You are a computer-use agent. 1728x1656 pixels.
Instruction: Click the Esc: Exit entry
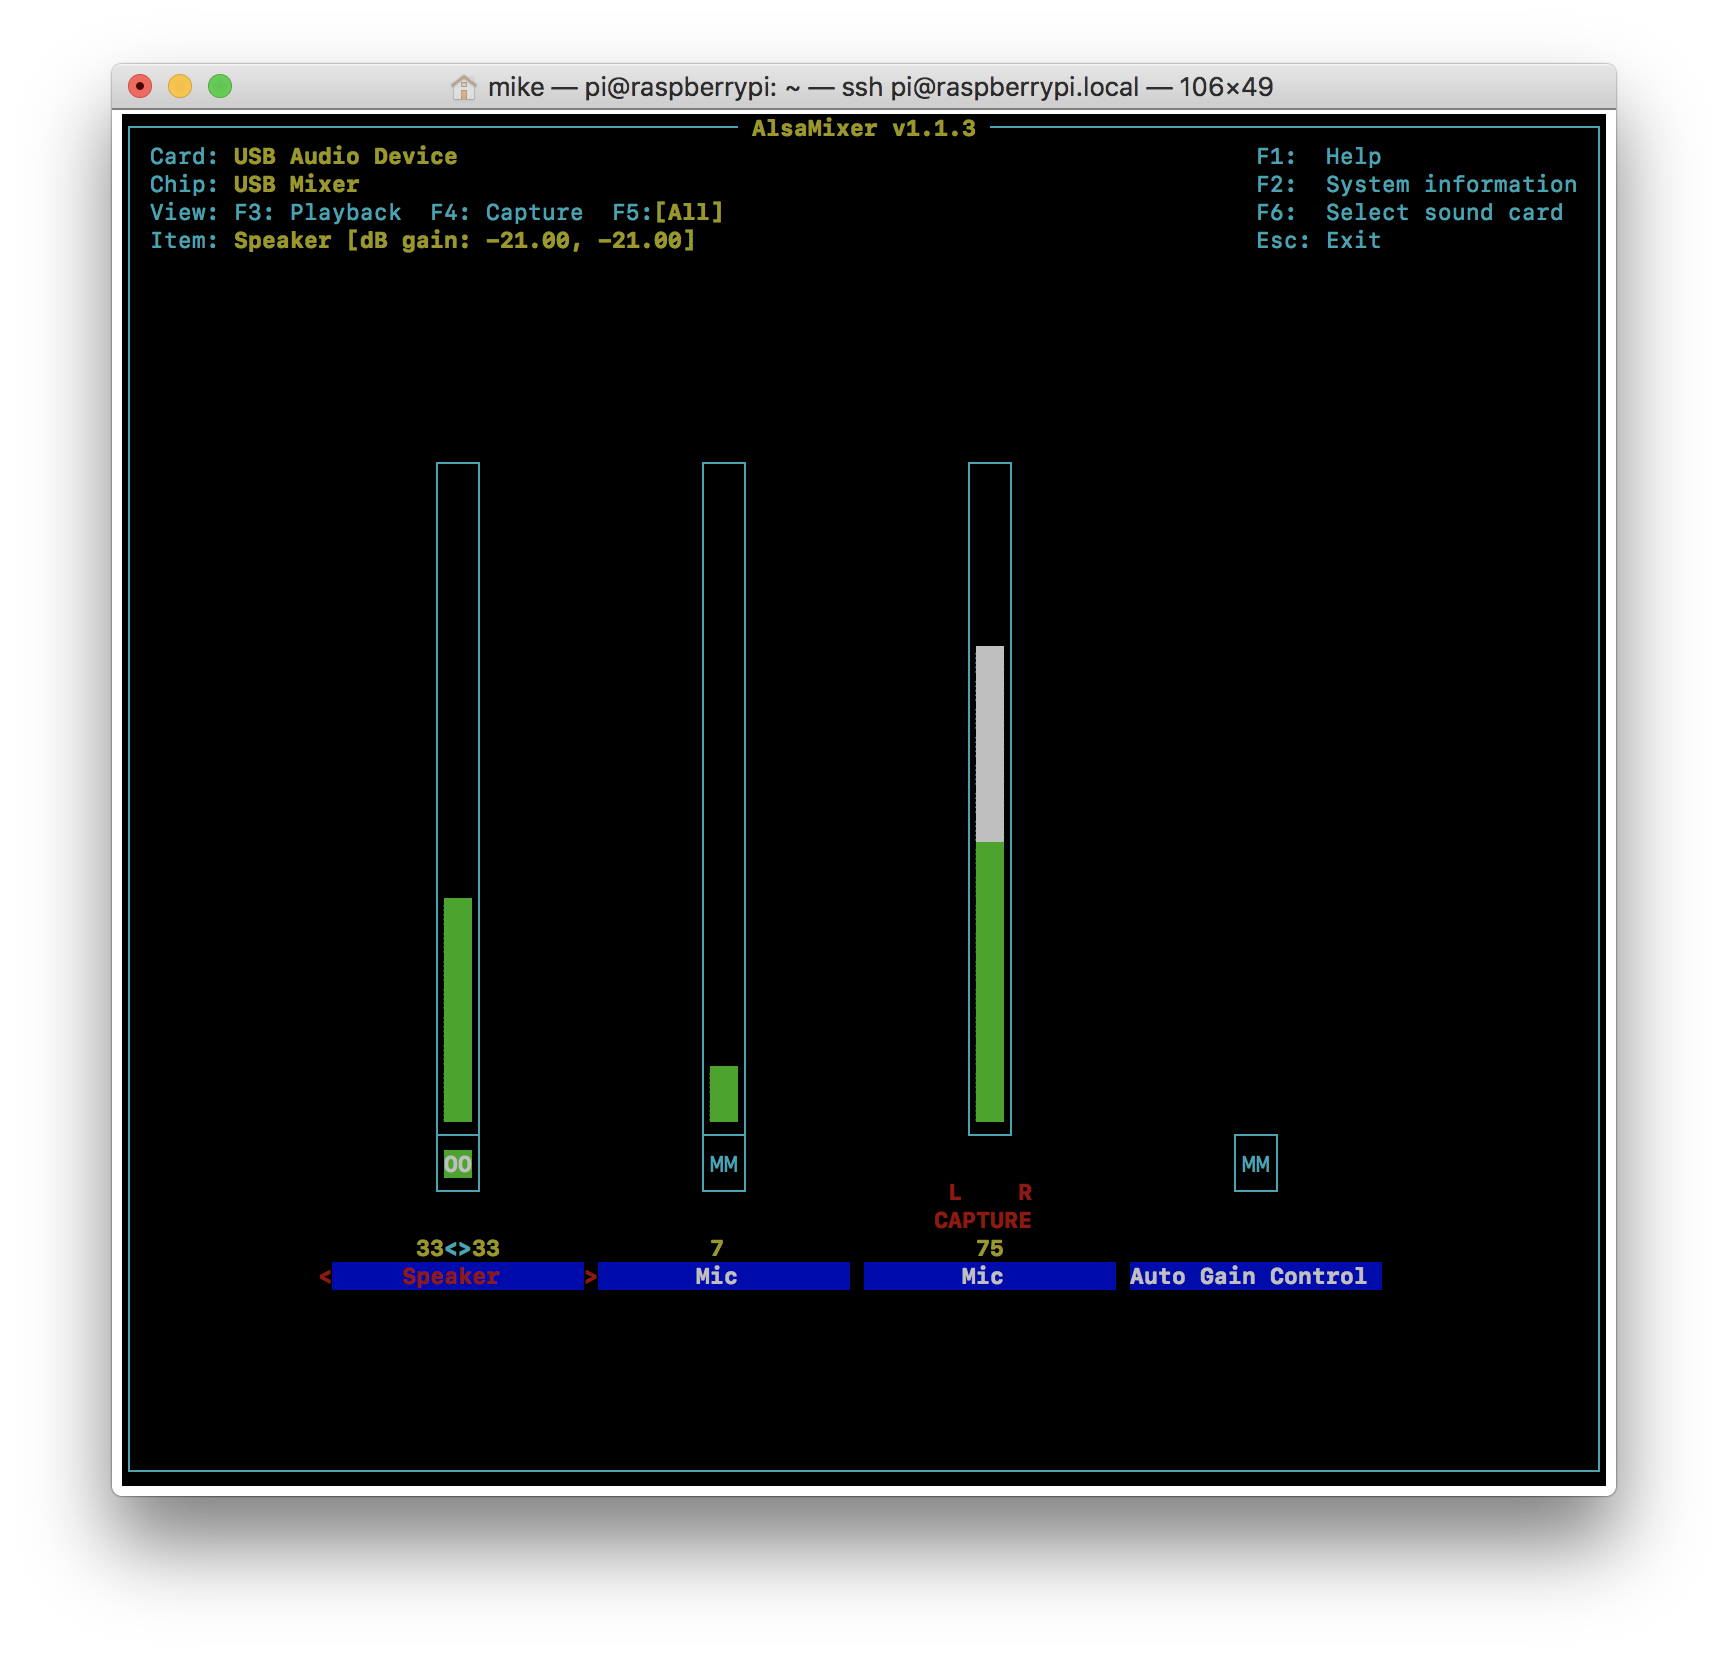pos(1319,240)
